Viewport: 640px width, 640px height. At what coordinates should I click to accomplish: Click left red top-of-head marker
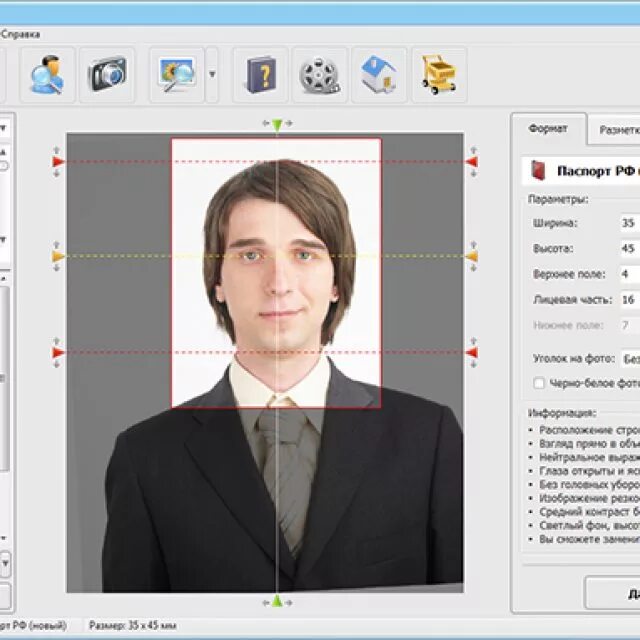58,162
